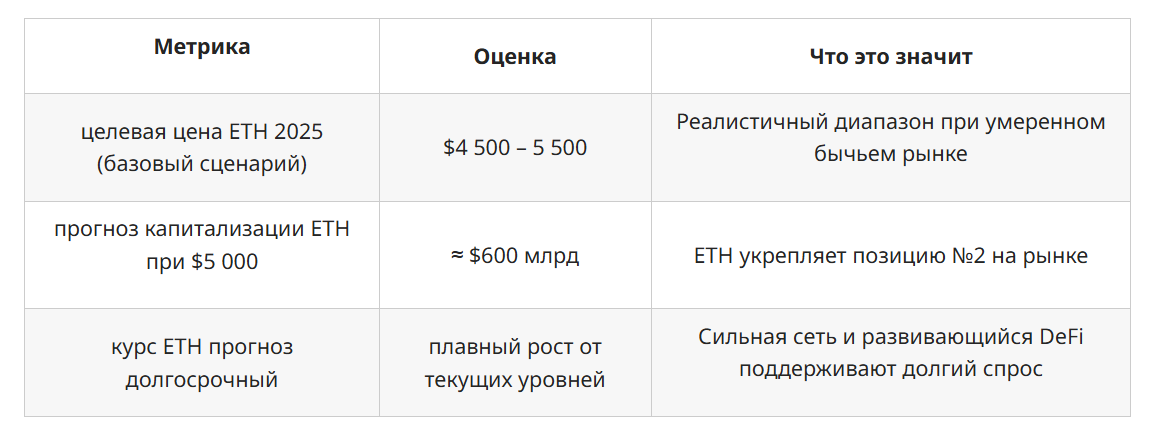Select the прогноз капитализации ETH cell
This screenshot has width=1159, height=436.
[202, 245]
